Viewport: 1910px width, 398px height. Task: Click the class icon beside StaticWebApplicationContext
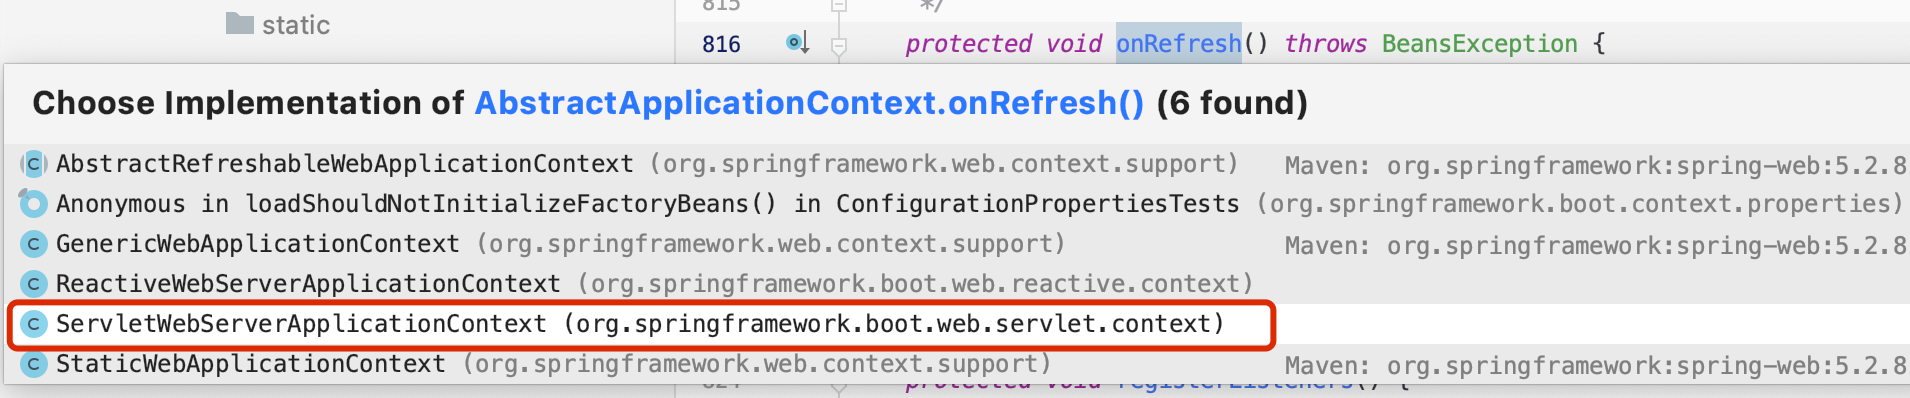click(34, 364)
